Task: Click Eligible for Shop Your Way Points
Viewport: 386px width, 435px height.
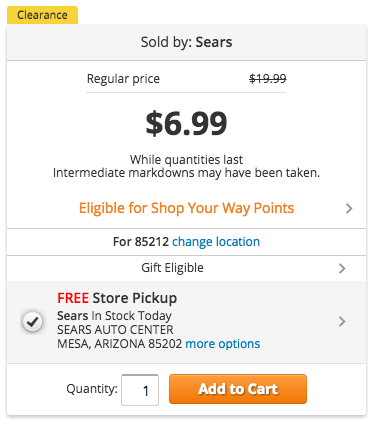Action: (186, 208)
